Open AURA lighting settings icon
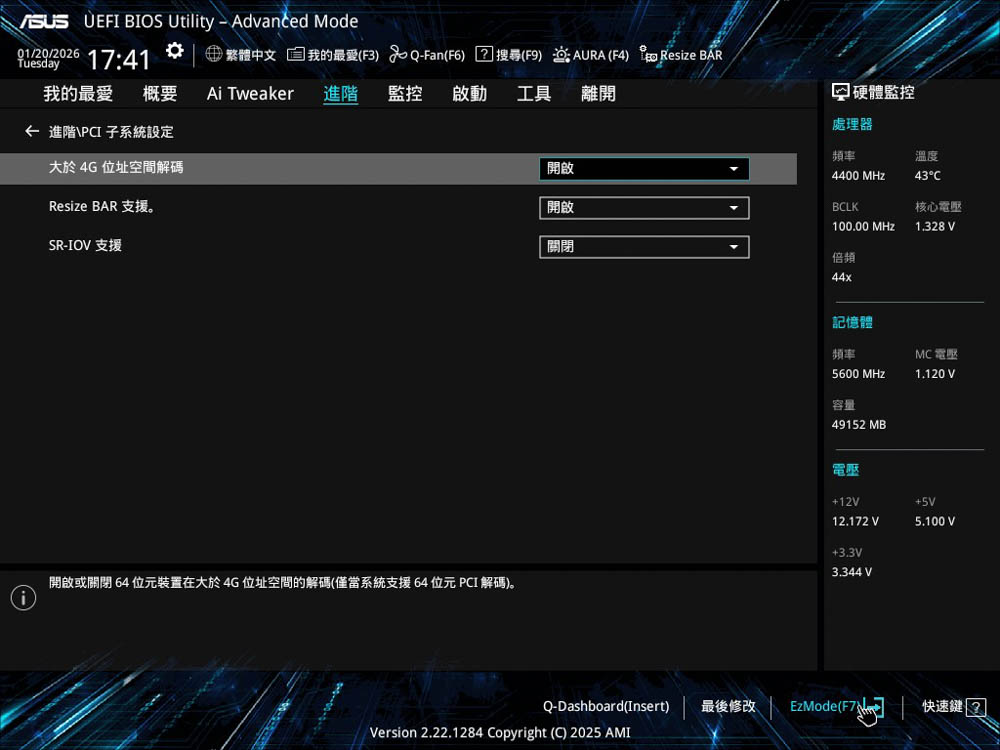 tap(561, 55)
